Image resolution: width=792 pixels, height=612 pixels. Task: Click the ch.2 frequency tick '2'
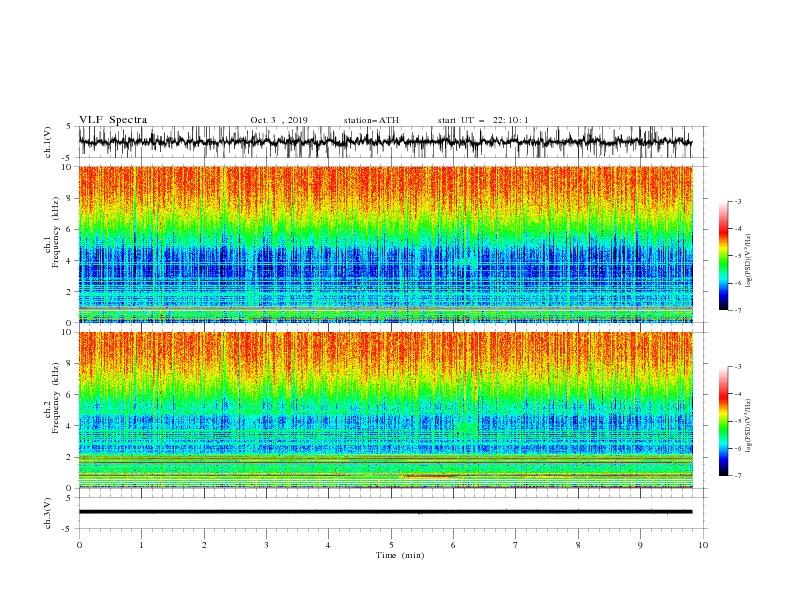[x=69, y=457]
